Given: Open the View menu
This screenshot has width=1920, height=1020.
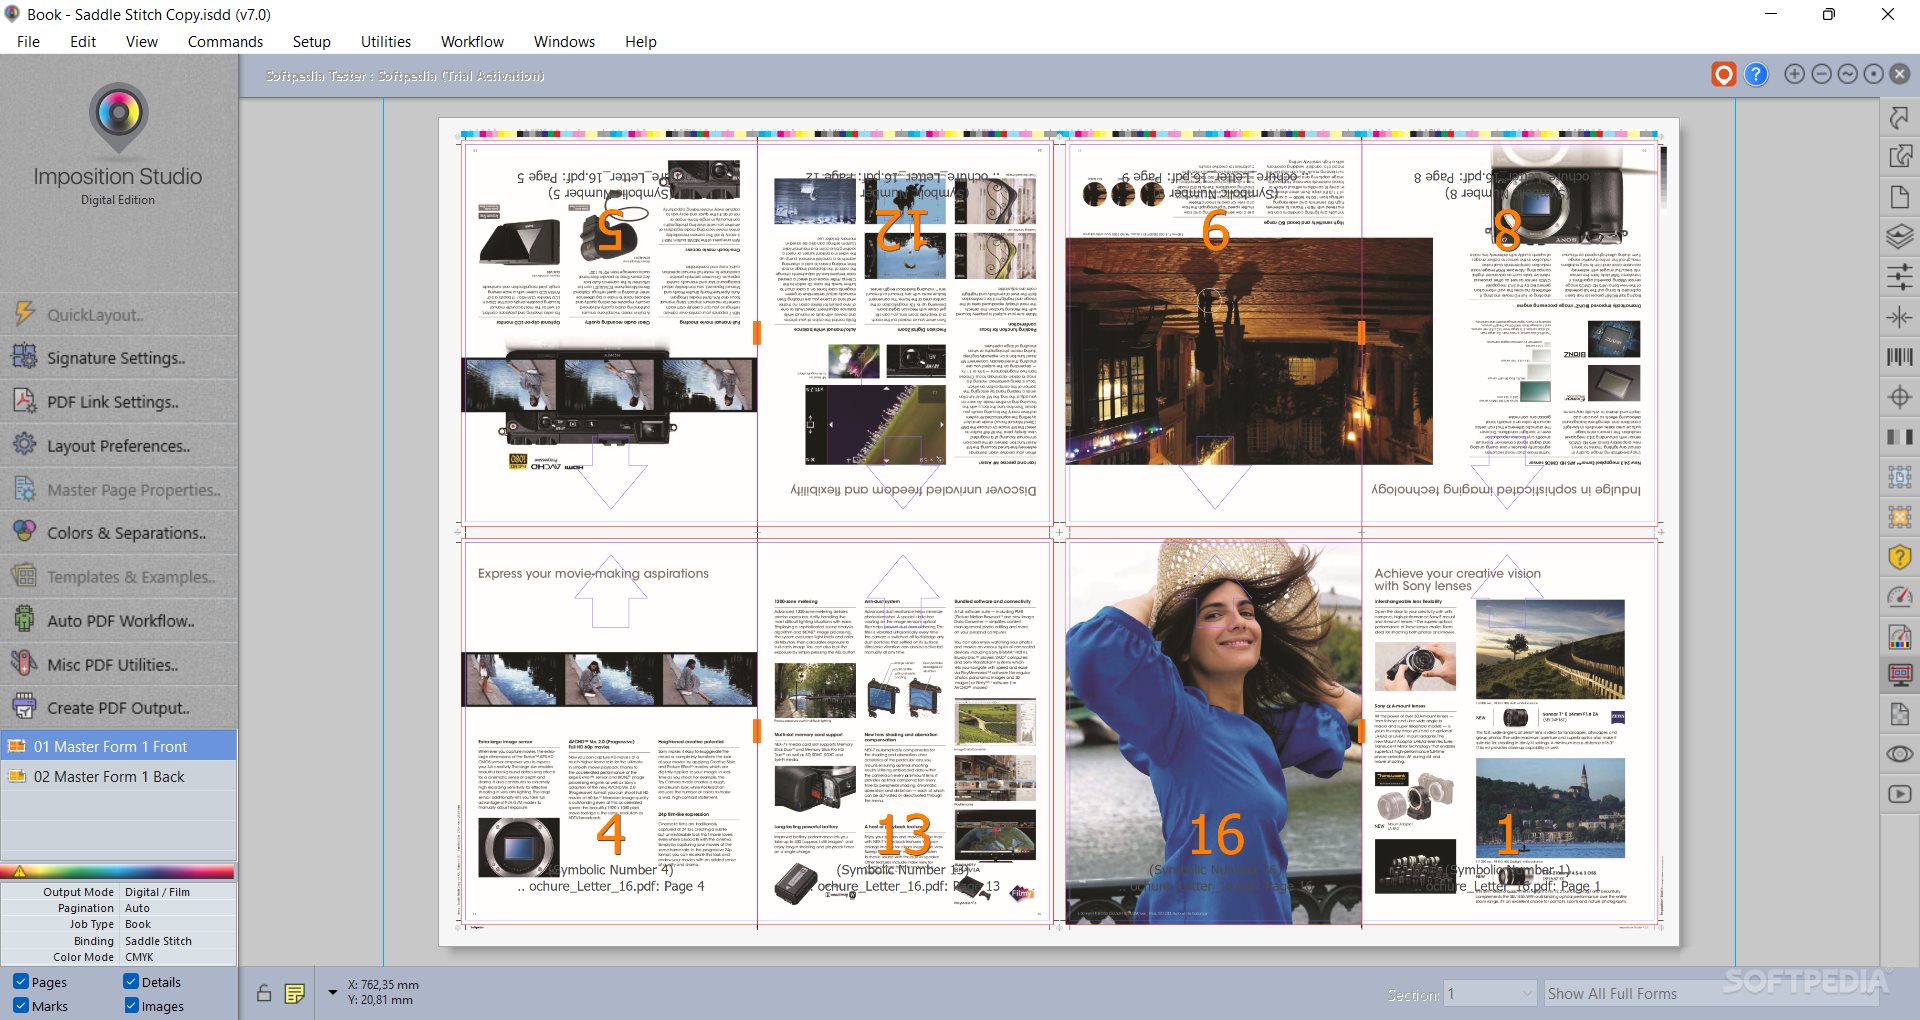Looking at the screenshot, I should (141, 41).
